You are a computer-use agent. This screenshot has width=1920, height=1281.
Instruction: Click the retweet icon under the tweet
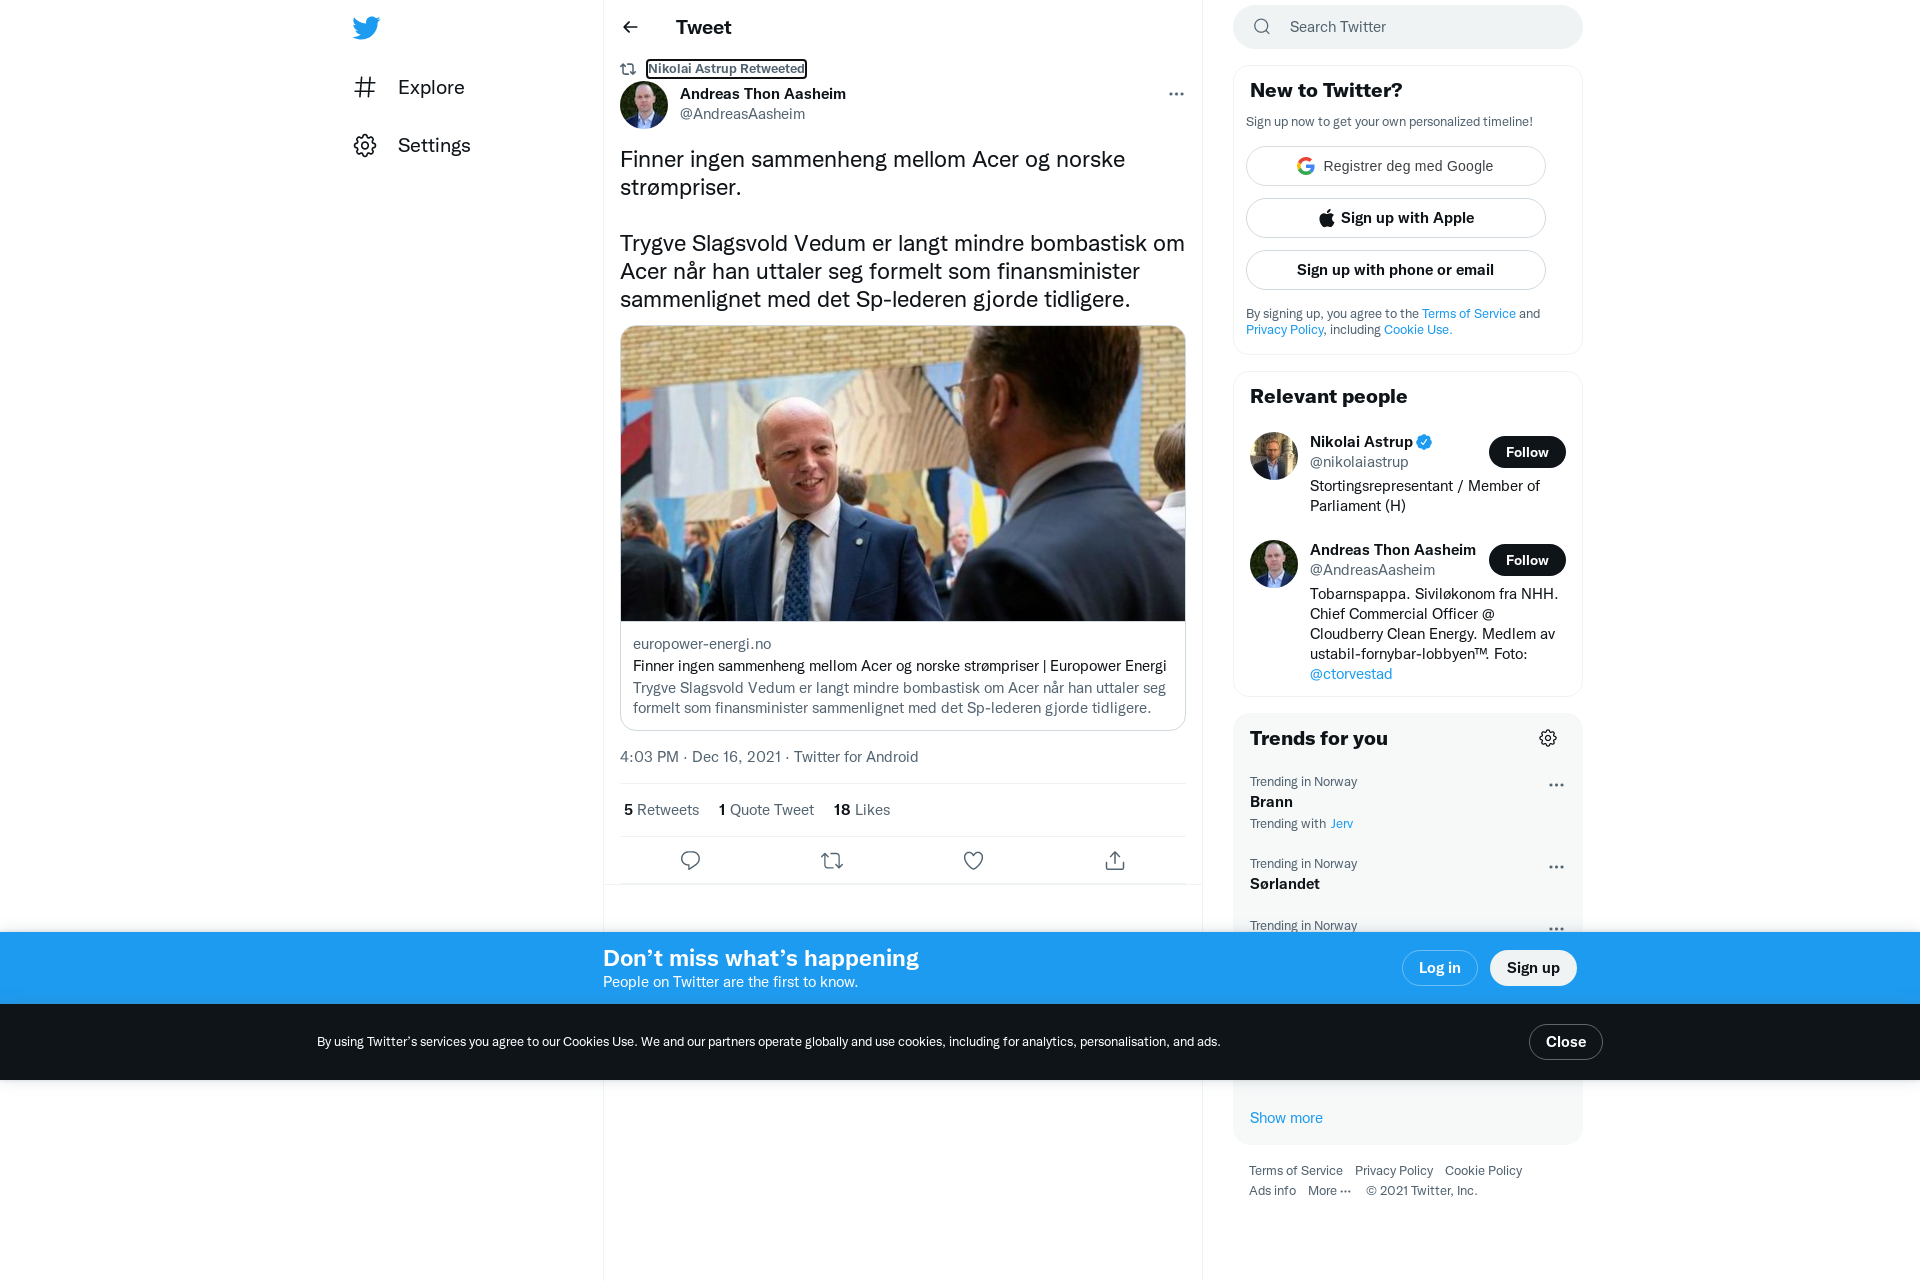coord(832,860)
